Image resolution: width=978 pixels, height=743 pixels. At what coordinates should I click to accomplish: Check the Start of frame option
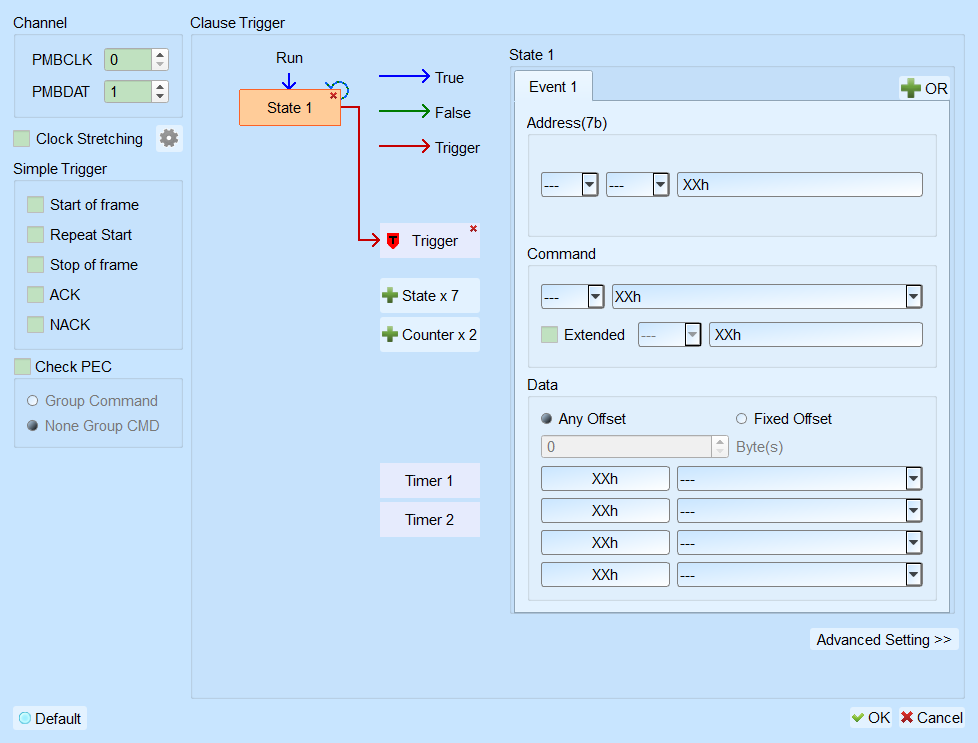point(36,205)
